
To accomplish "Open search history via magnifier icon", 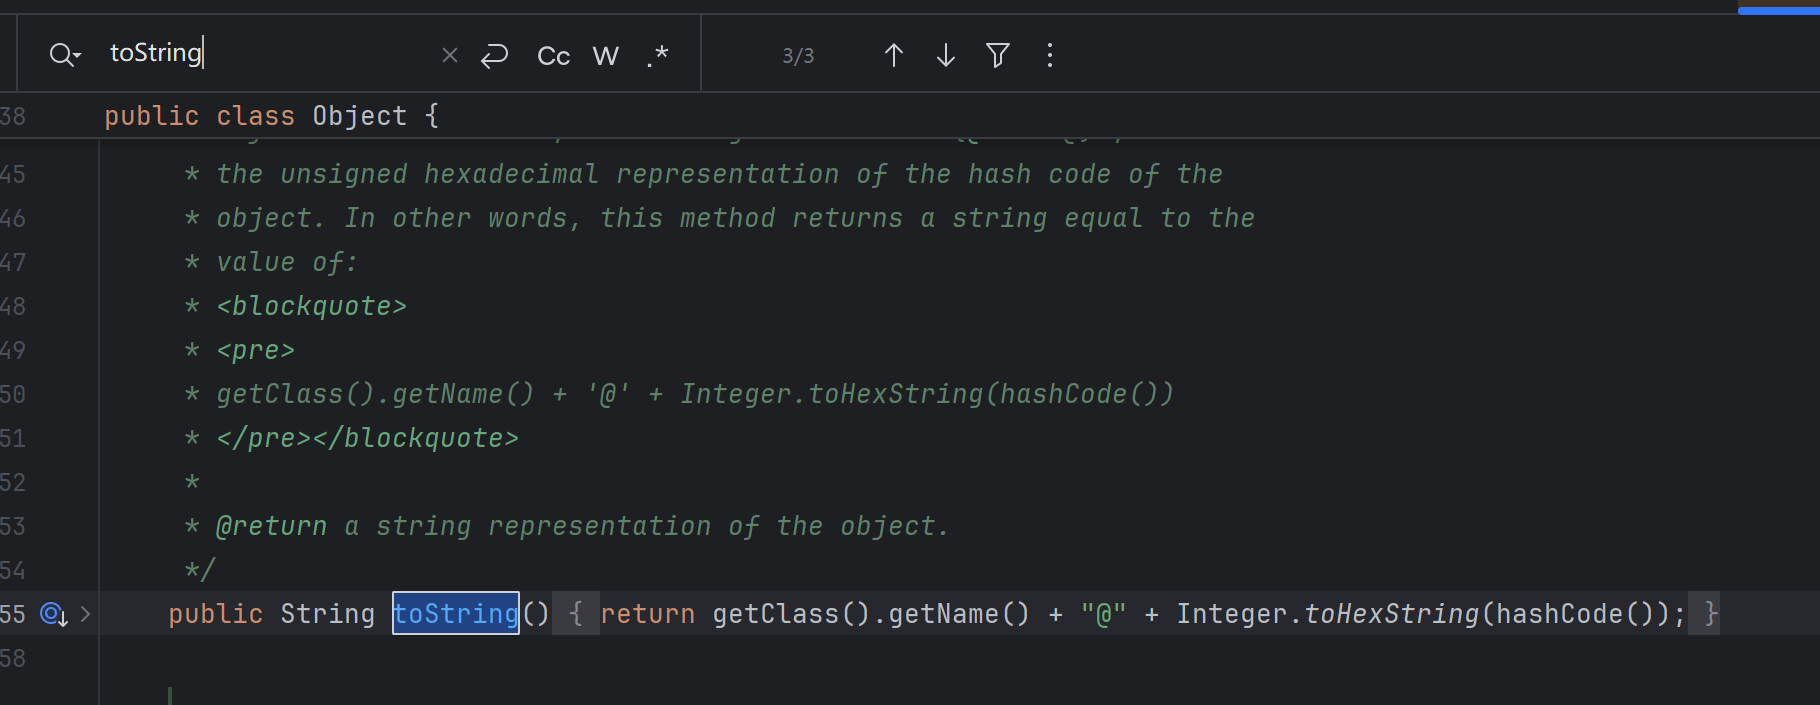I will pos(64,55).
